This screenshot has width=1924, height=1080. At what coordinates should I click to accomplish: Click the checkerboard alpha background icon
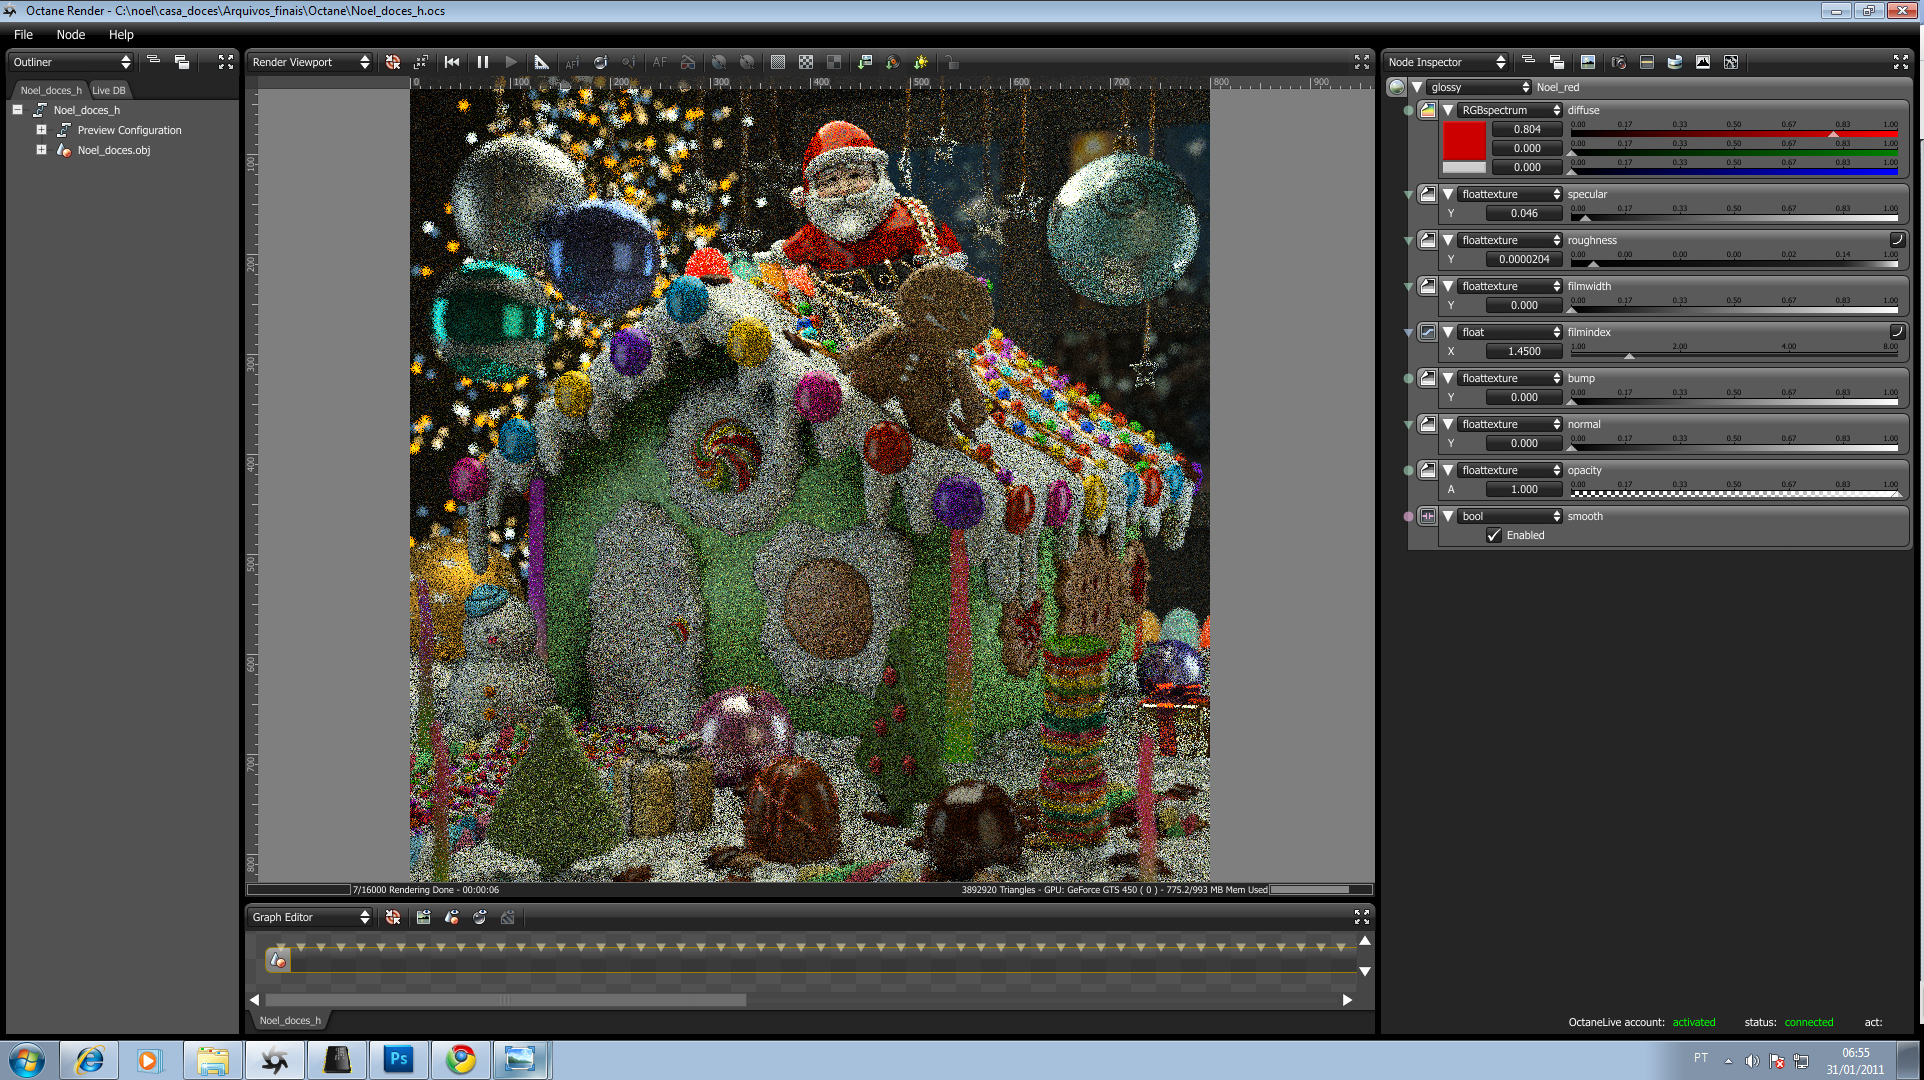pyautogui.click(x=806, y=62)
